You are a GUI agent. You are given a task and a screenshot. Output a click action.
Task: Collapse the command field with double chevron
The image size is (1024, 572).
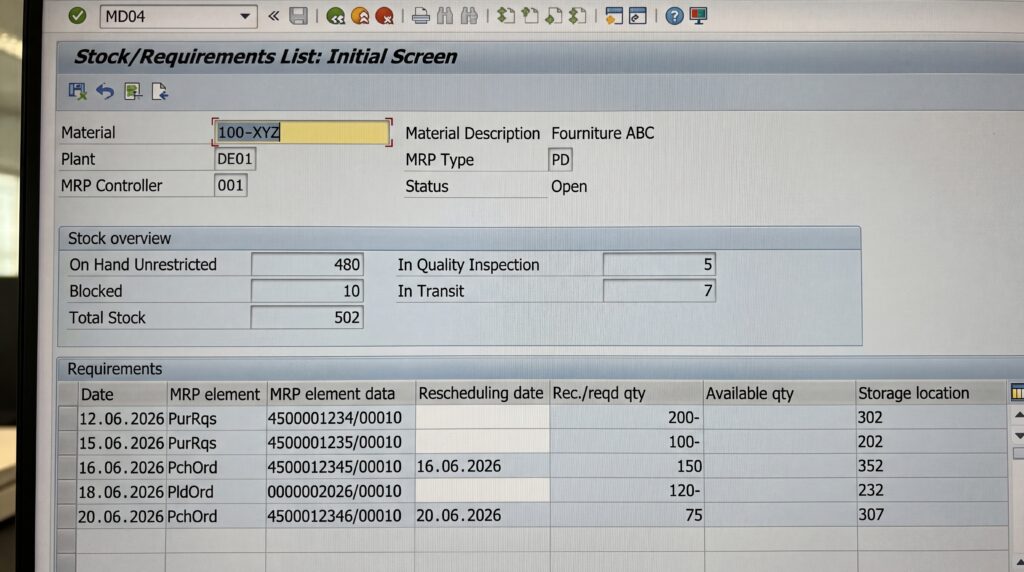[274, 16]
